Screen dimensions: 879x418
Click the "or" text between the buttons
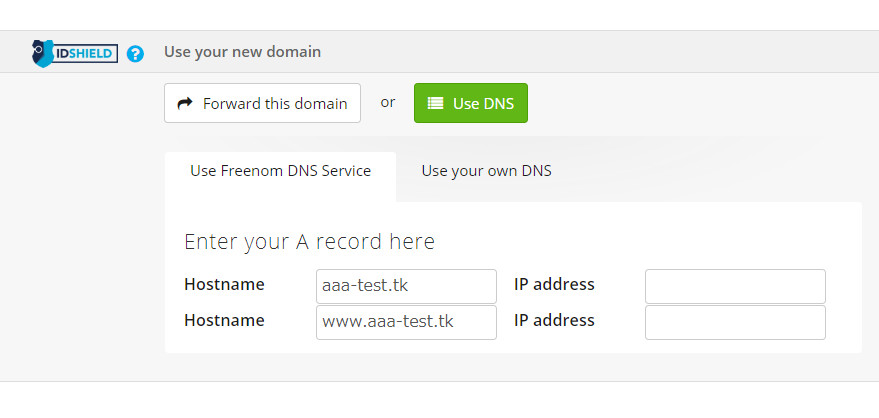point(388,102)
